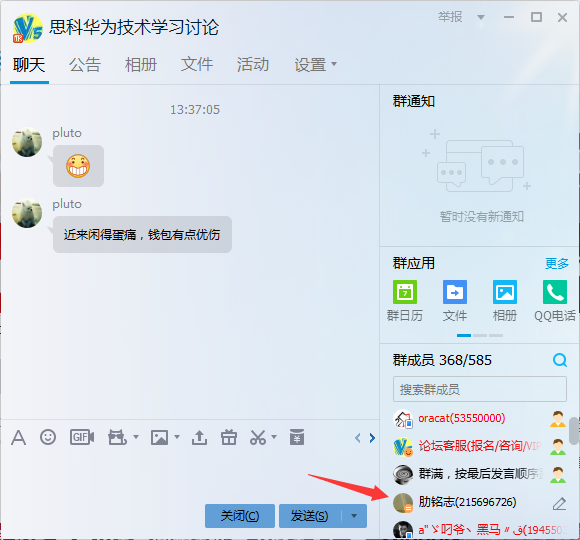Click the group title 思科华为技术学习讨论
This screenshot has width=580, height=540.
tap(134, 28)
